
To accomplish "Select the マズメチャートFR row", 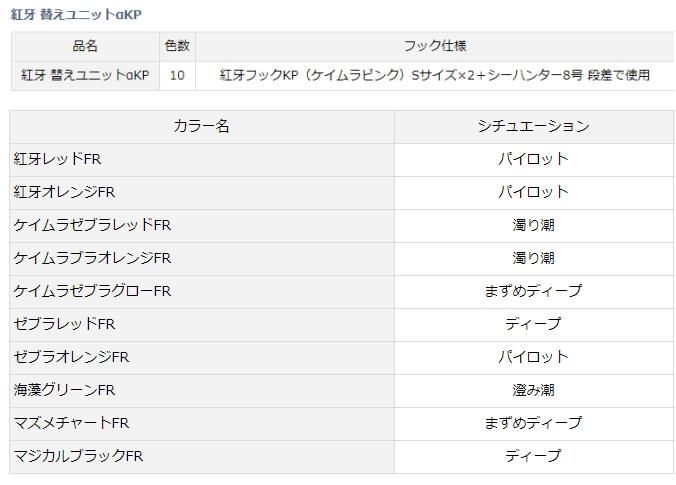I will coord(72,423).
